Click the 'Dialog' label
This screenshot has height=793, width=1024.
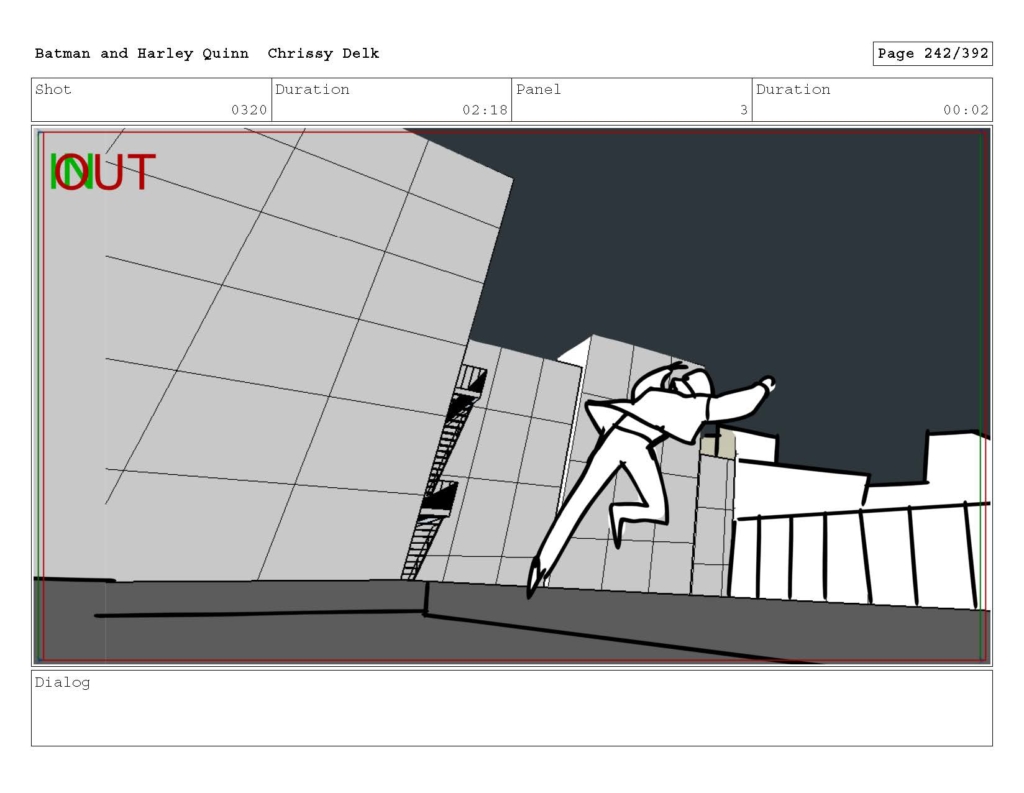62,683
